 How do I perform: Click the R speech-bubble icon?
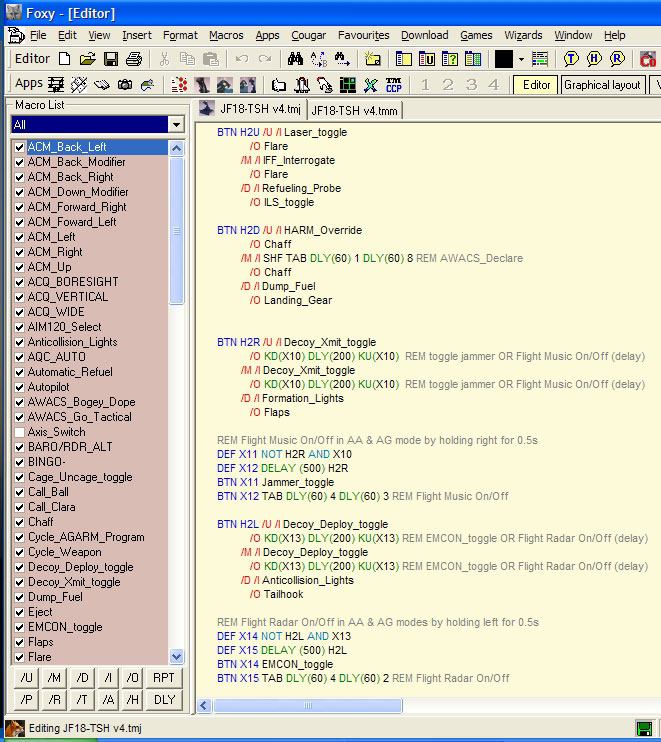[617, 59]
